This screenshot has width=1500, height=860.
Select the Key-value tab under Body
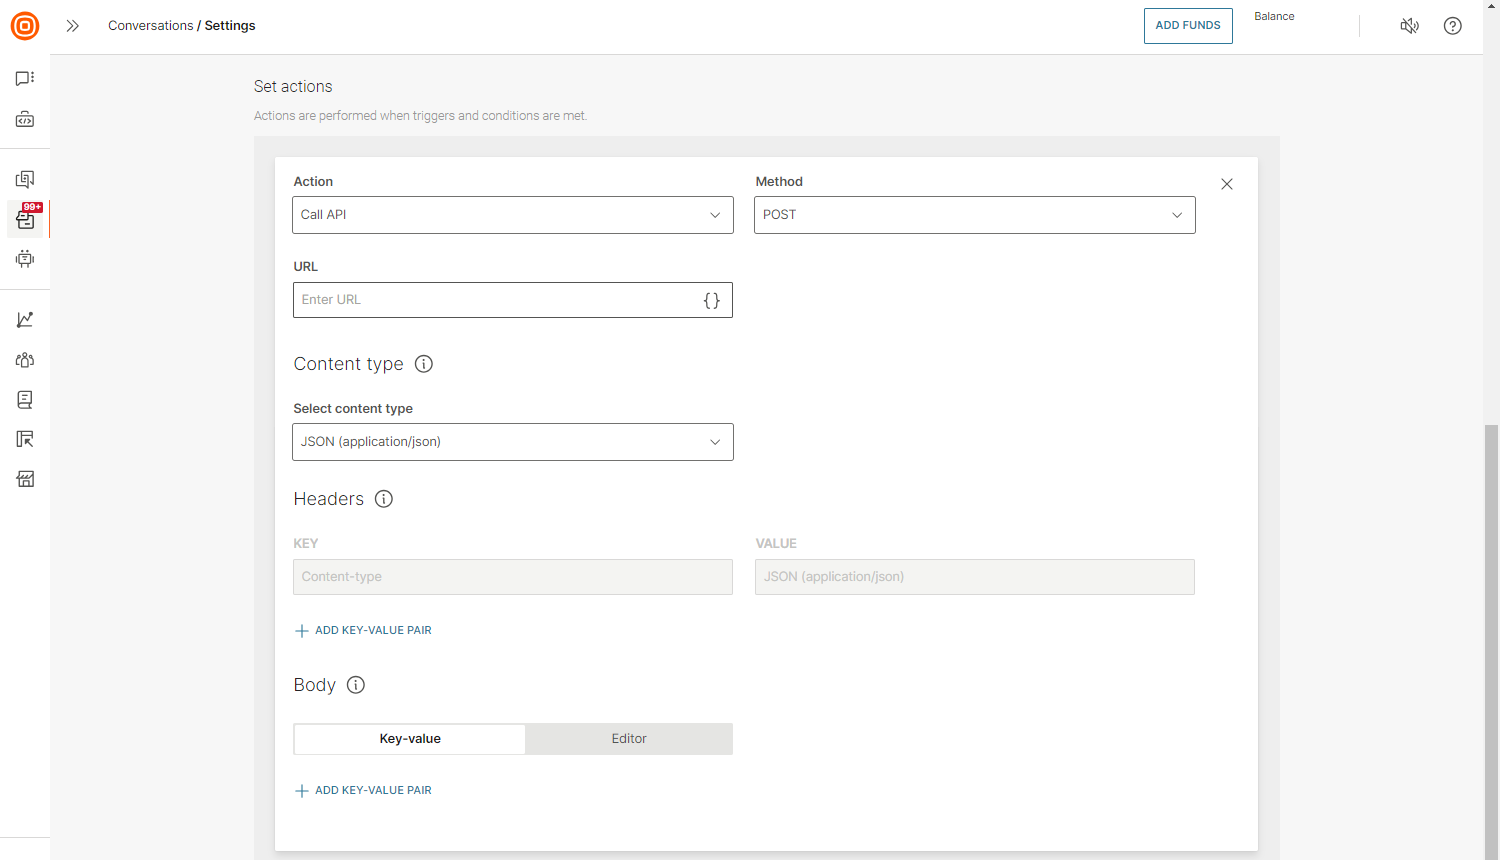(x=409, y=738)
